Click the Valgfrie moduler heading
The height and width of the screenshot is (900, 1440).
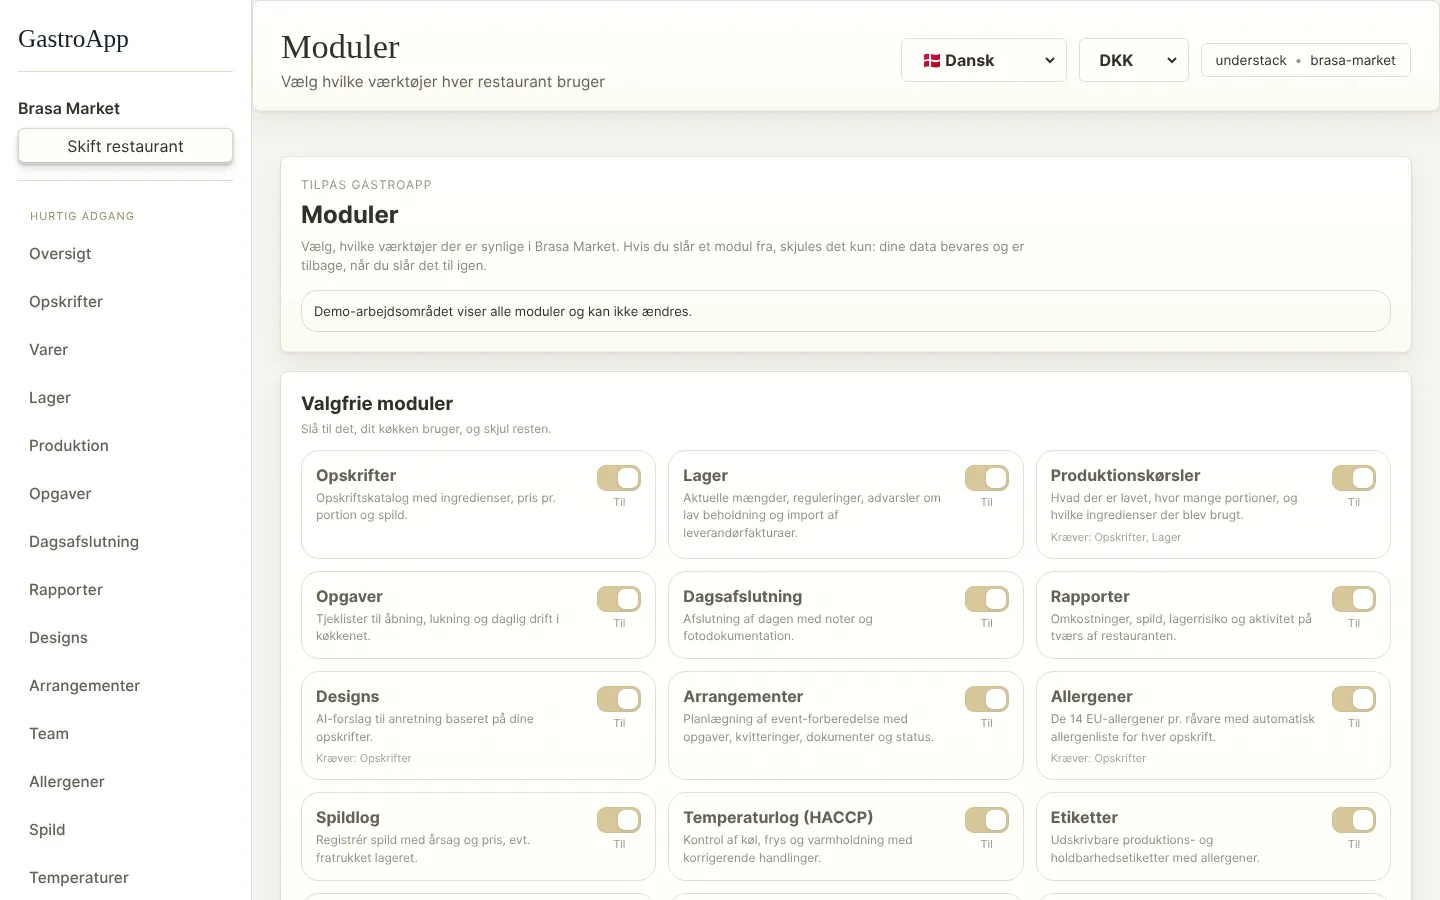click(377, 404)
